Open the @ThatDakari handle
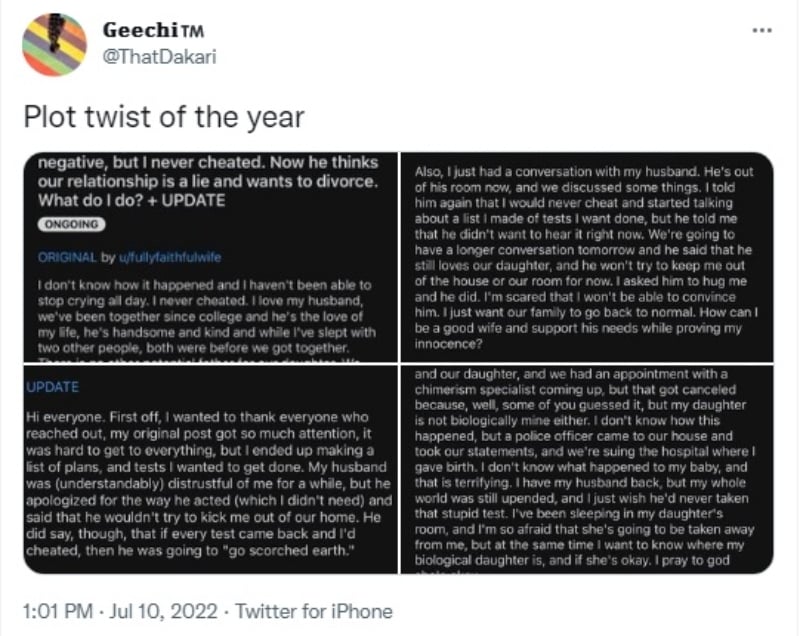 coord(159,56)
